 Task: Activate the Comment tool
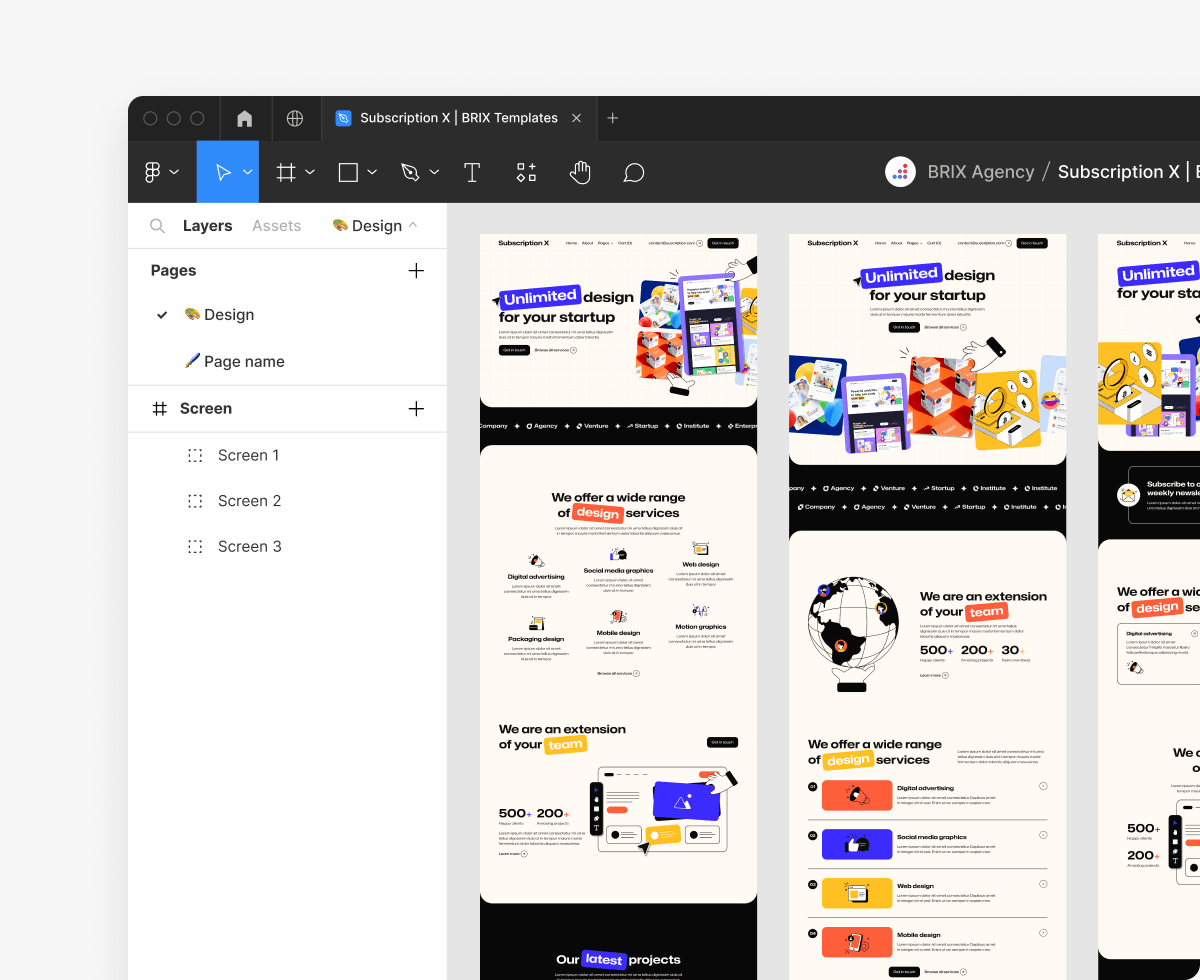coord(634,171)
